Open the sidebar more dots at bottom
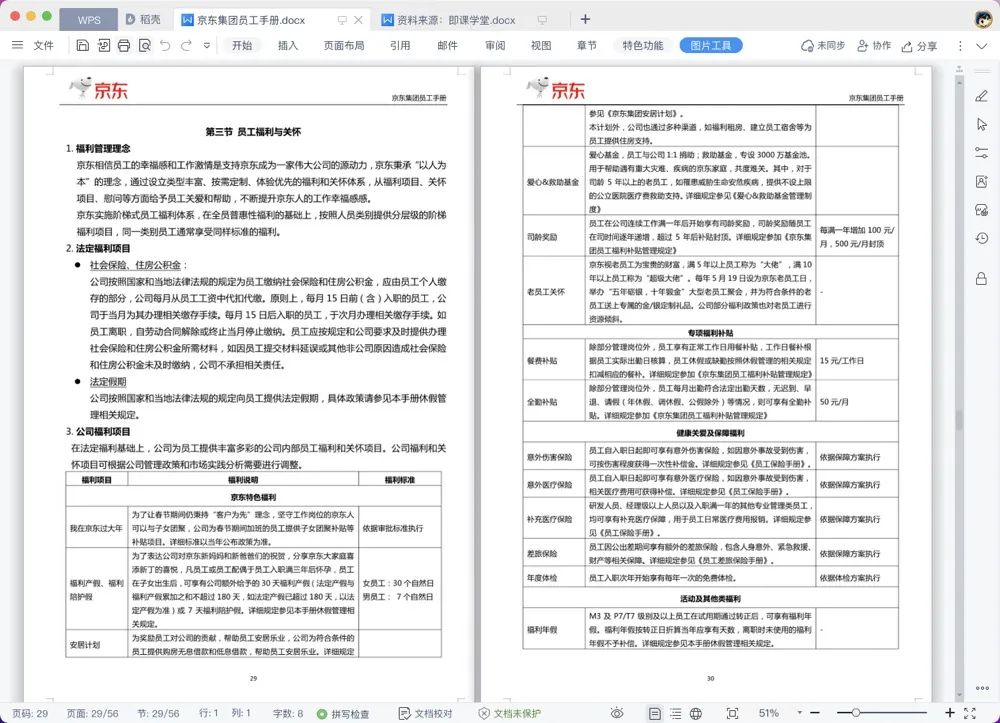 982,688
